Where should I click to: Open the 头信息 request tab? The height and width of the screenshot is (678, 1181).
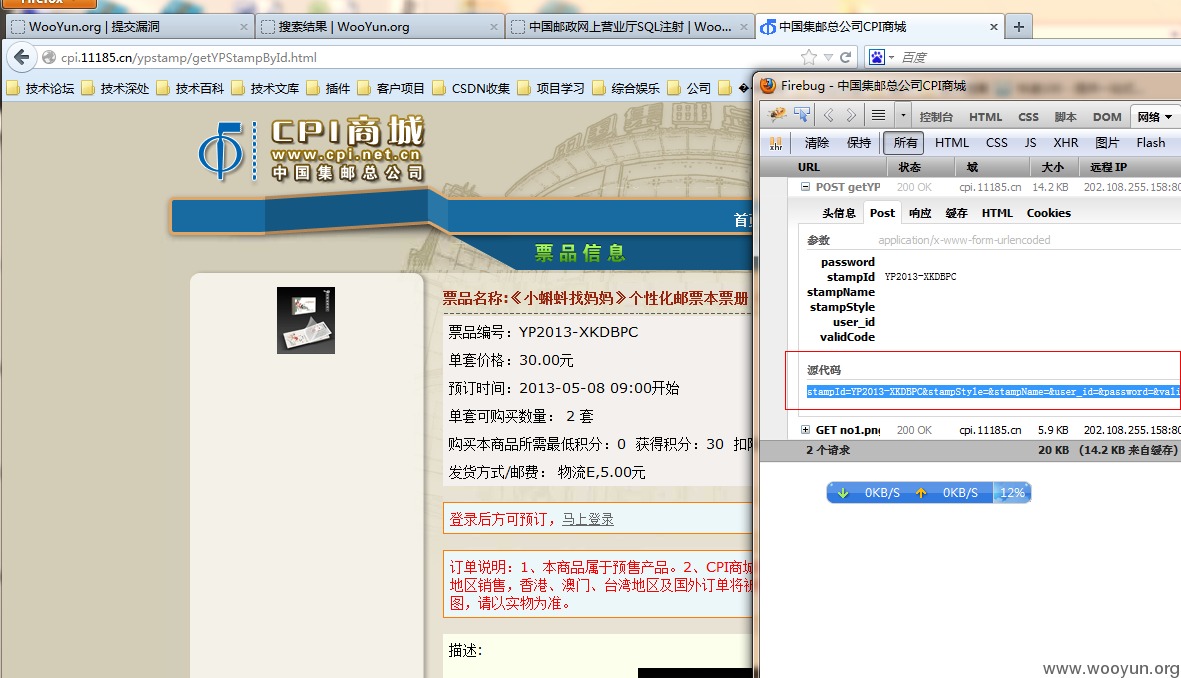coord(839,213)
